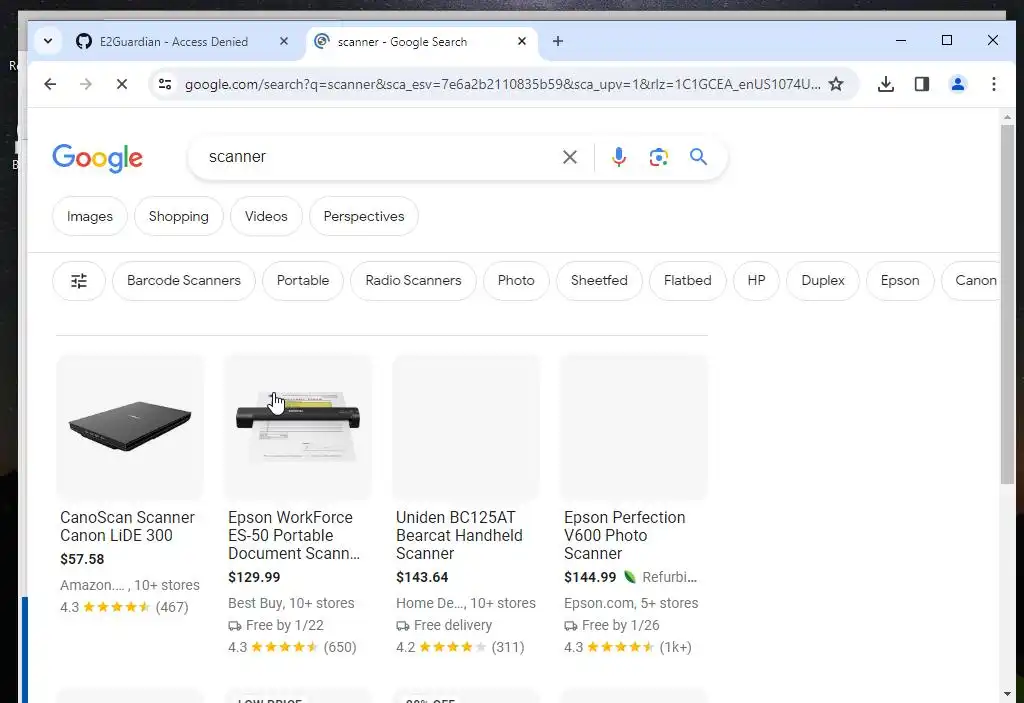View site information icon in address bar
Image resolution: width=1024 pixels, height=703 pixels.
pyautogui.click(x=165, y=84)
